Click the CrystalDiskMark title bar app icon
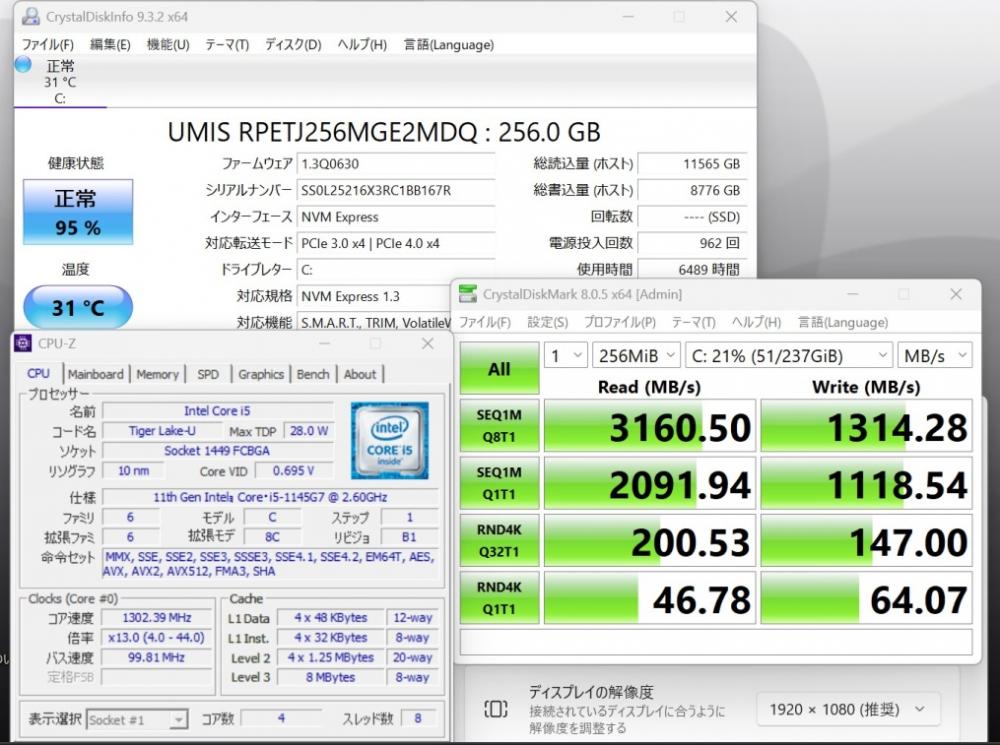The height and width of the screenshot is (745, 1000). point(468,294)
